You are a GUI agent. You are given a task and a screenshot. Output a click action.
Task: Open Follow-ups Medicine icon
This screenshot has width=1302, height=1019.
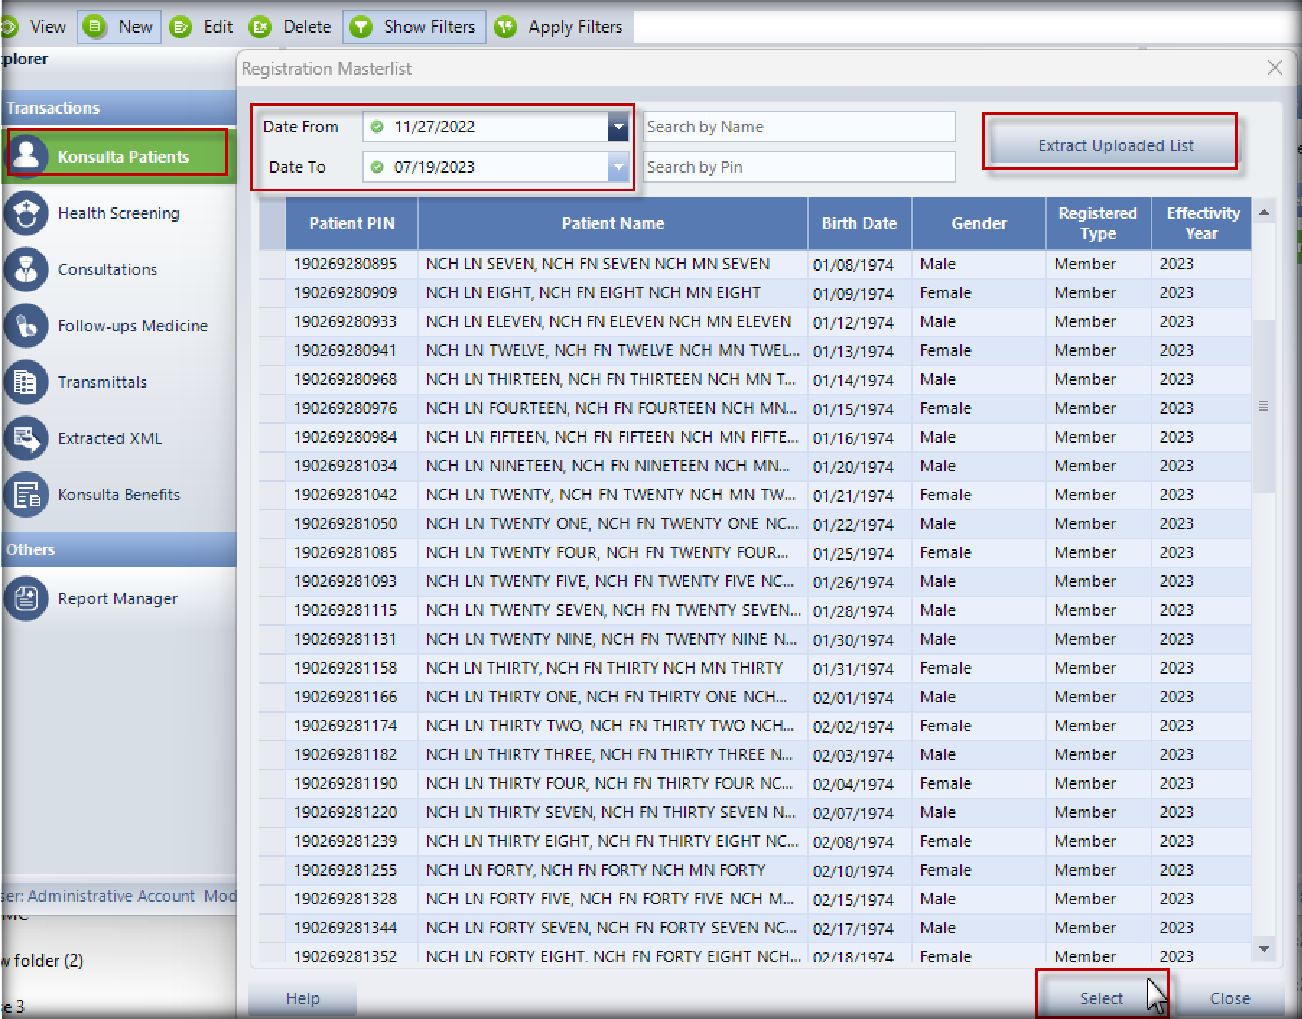click(x=27, y=325)
